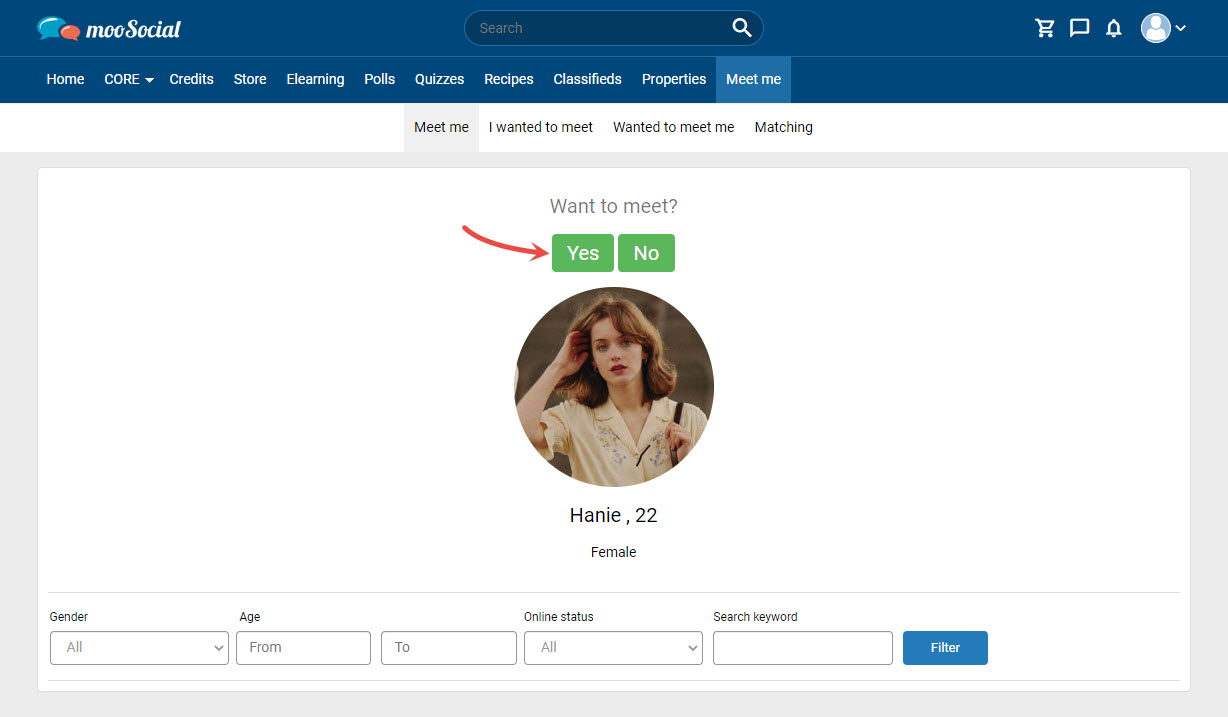Open the Store page
Image resolution: width=1228 pixels, height=717 pixels.
point(250,79)
